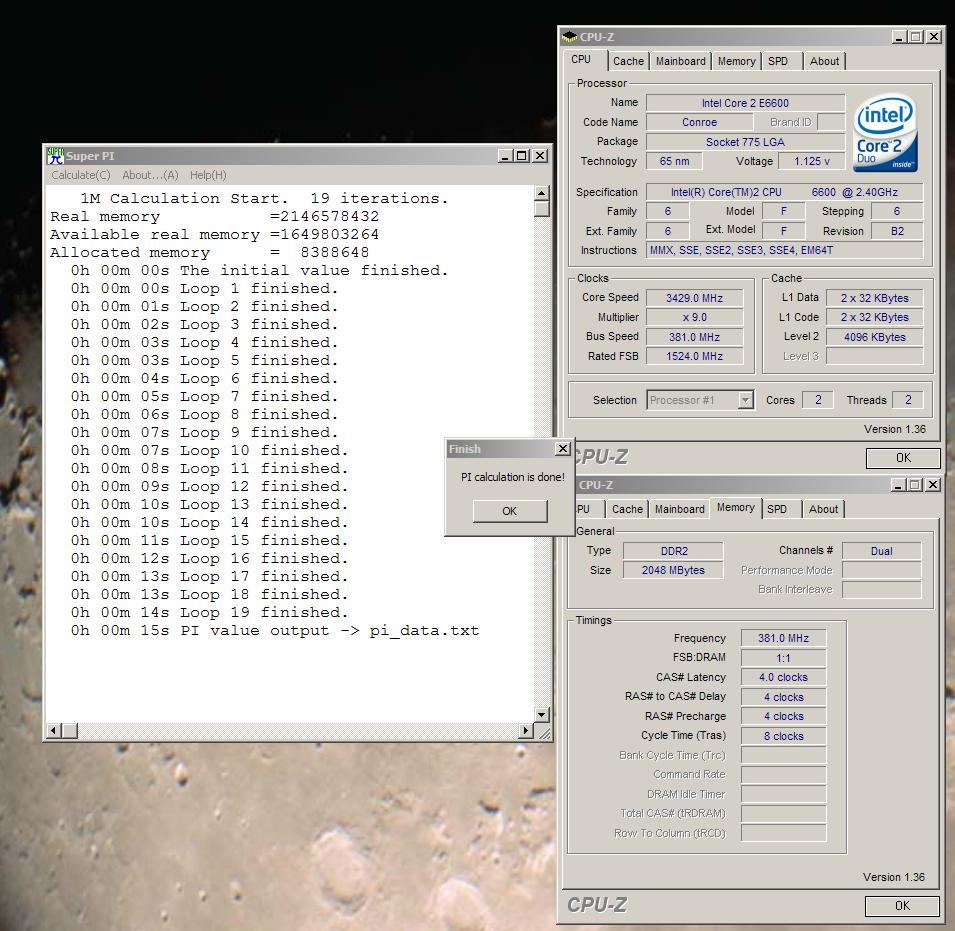955x931 pixels.
Task: Click the Intel Core 2 Duo logo
Action: [x=886, y=132]
